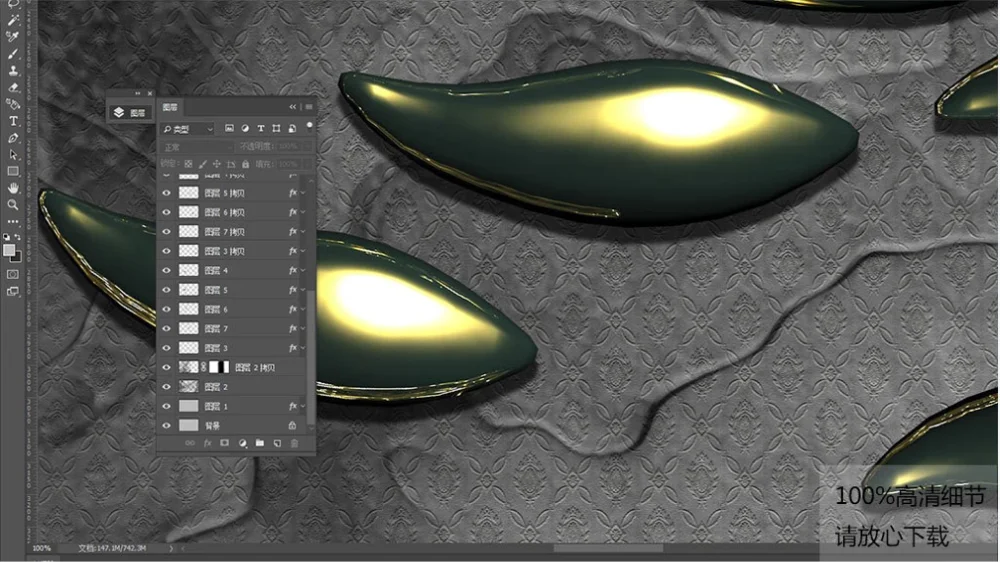Expand effects of 图层 1

303,406
